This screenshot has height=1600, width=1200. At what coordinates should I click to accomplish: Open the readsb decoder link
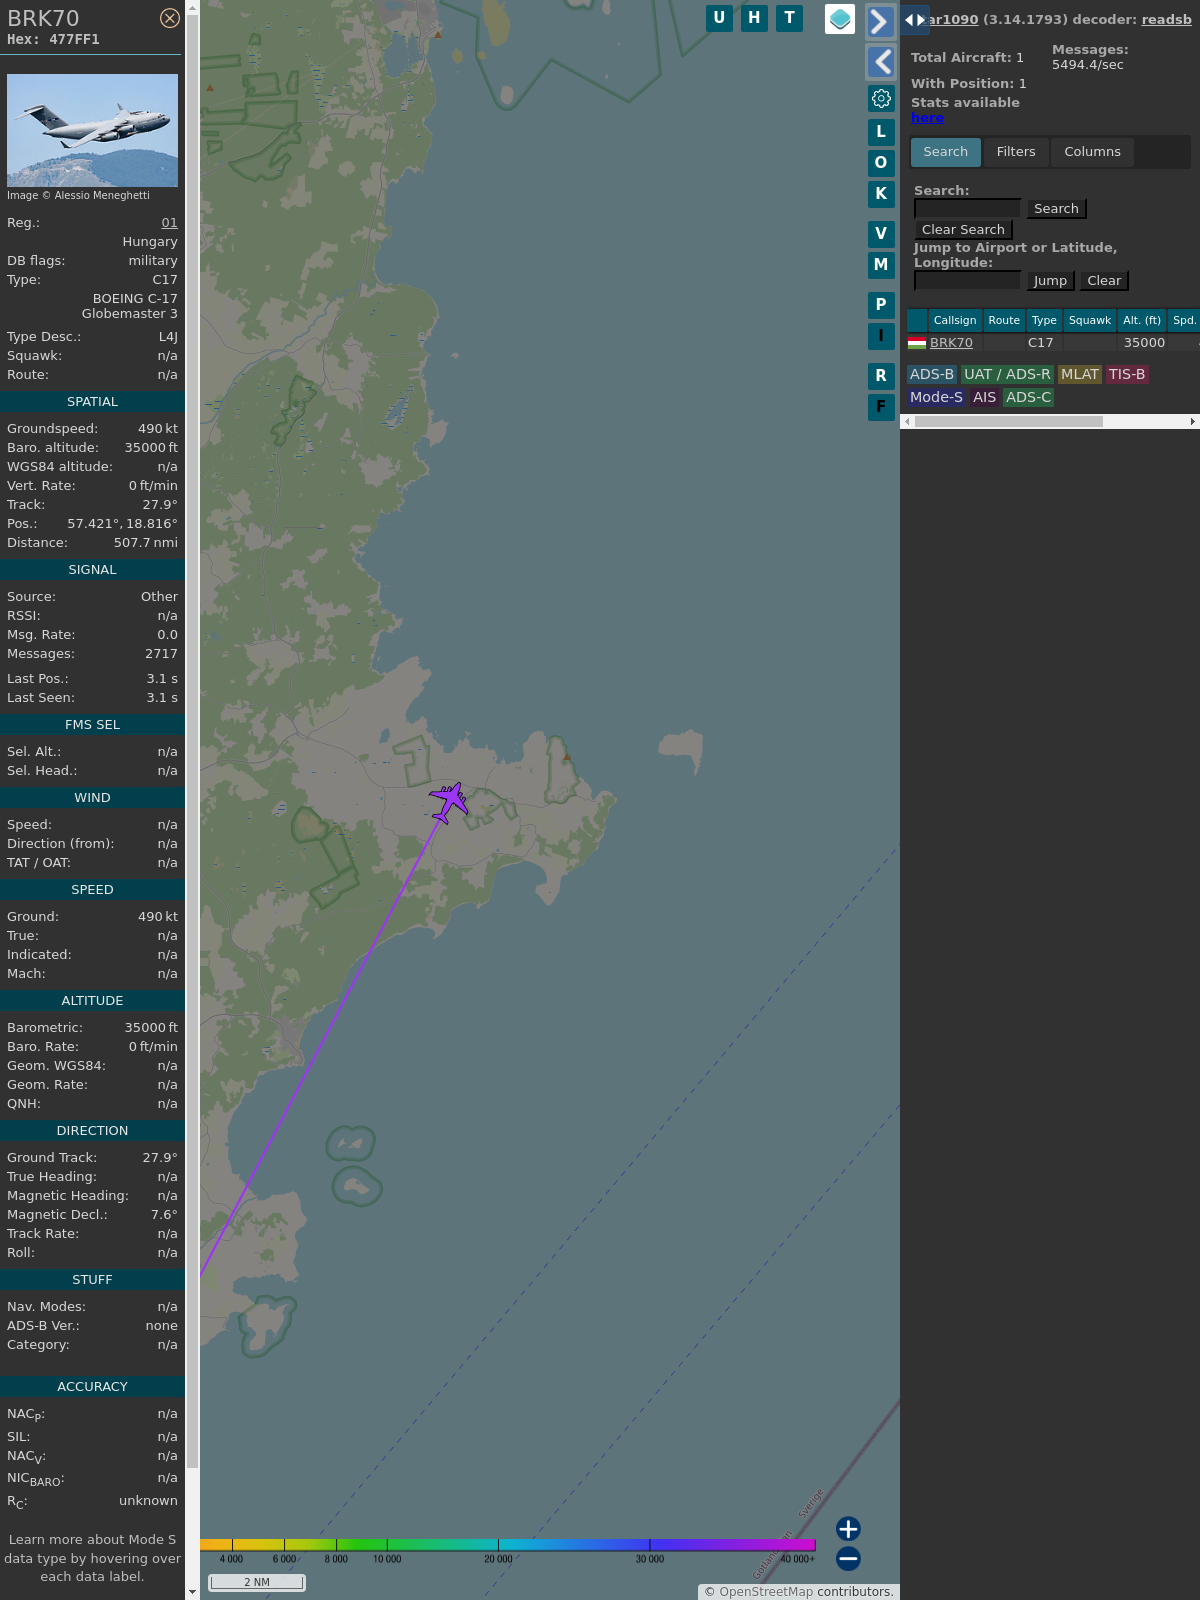click(1166, 19)
